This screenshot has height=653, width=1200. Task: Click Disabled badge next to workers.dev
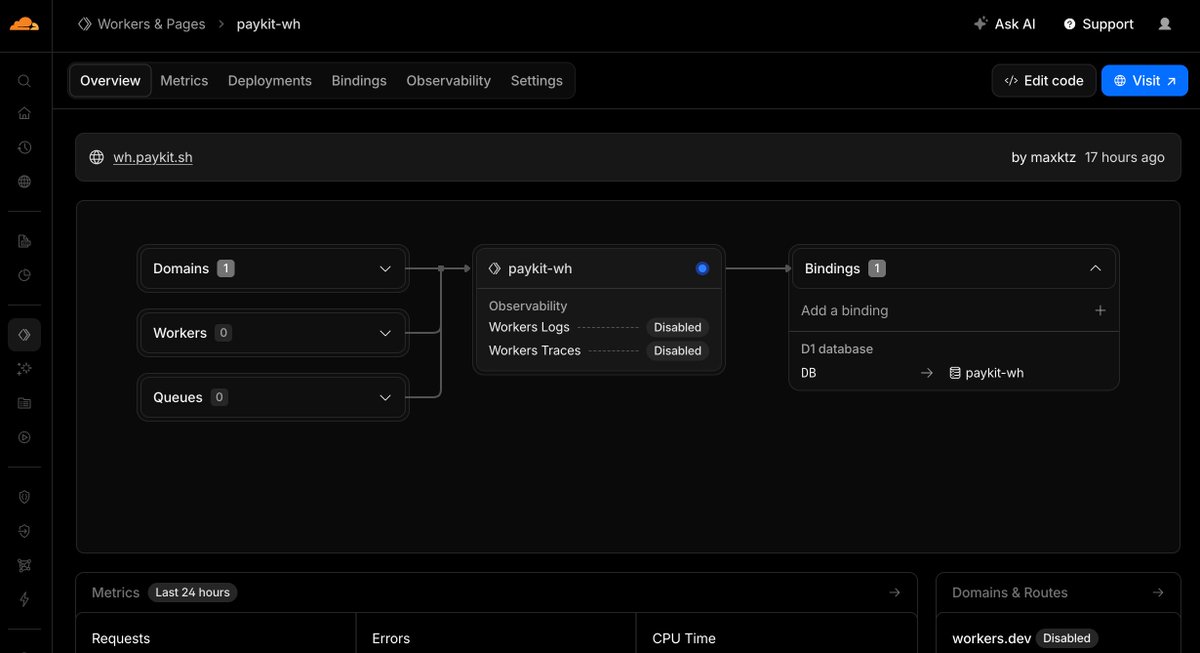(1067, 638)
